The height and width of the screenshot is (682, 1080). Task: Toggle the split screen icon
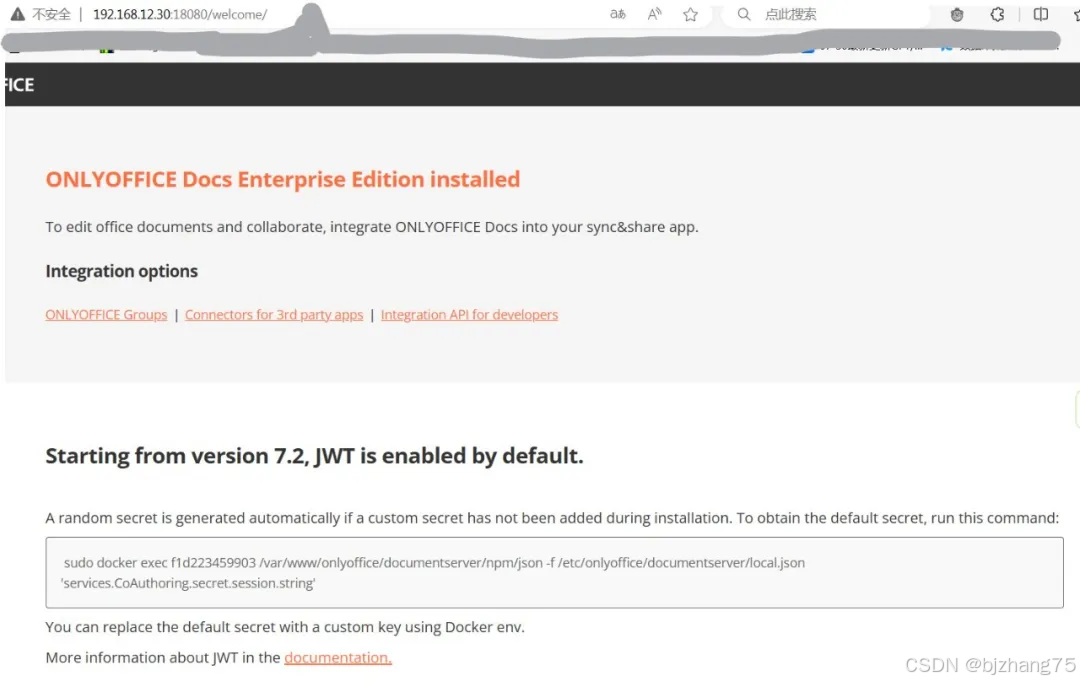pyautogui.click(x=1041, y=14)
